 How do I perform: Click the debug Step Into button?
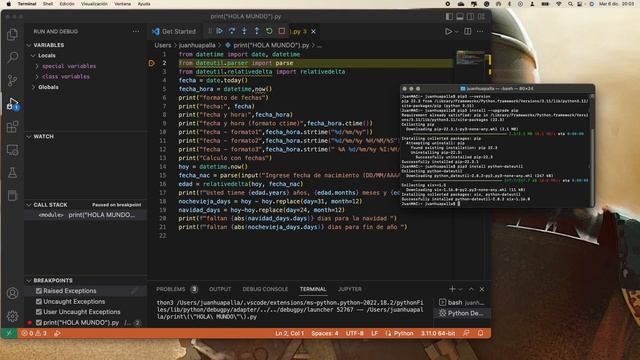pyautogui.click(x=244, y=31)
